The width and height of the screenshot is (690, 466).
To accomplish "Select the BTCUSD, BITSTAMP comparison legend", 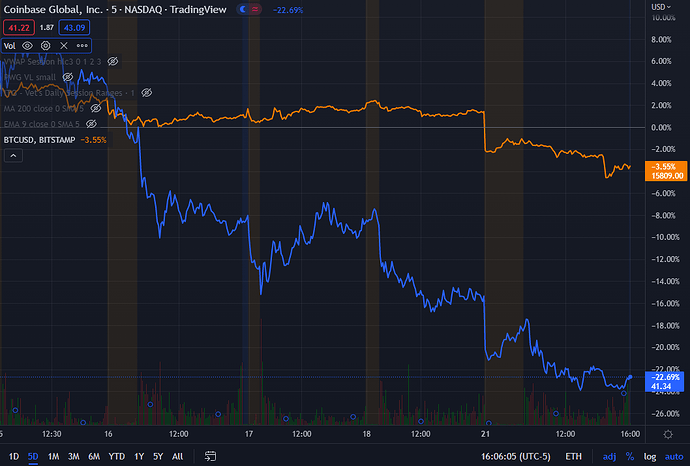I will tap(40, 140).
